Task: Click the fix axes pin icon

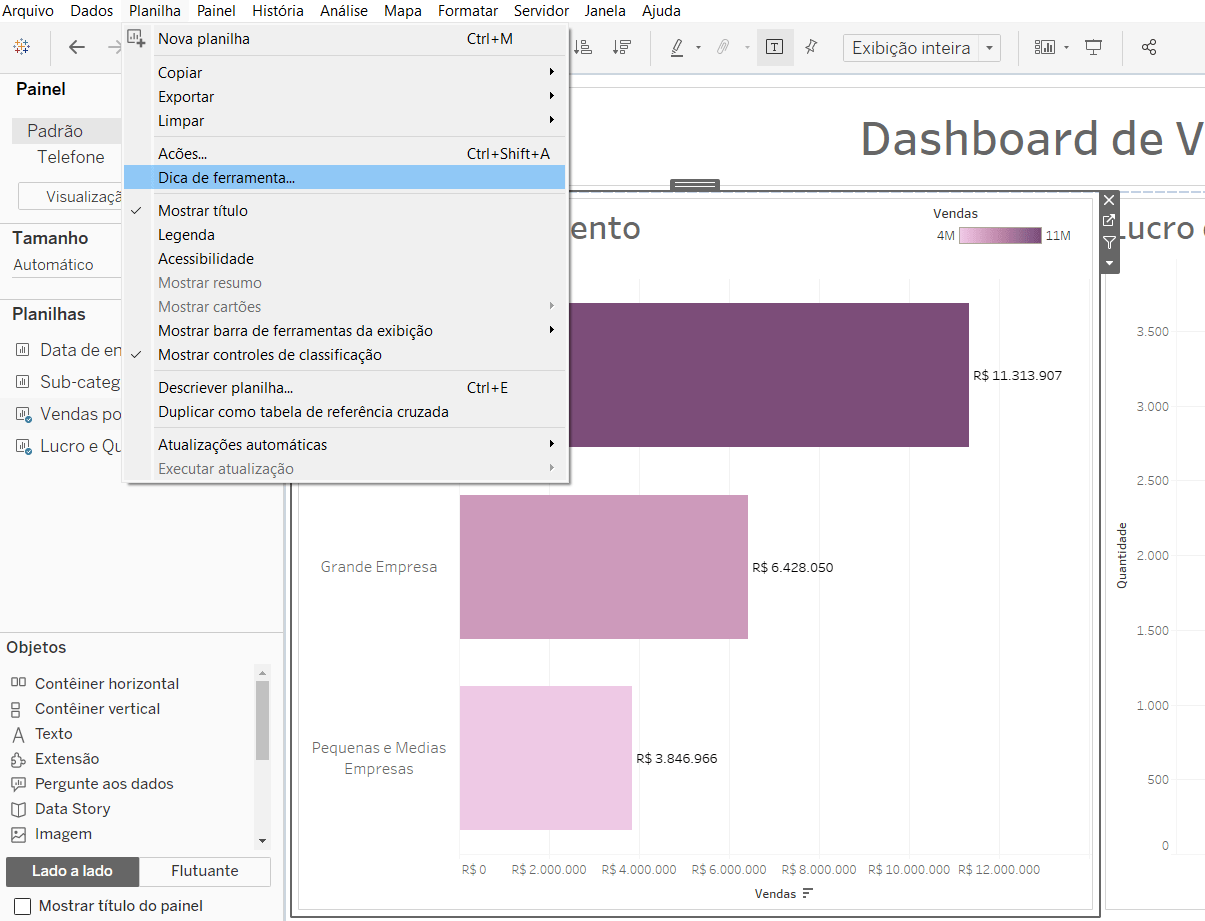Action: pos(811,46)
